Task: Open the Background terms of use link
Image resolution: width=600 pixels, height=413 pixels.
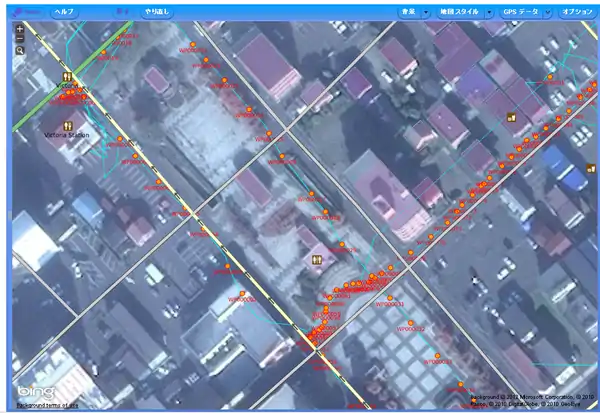Action: tap(47, 405)
